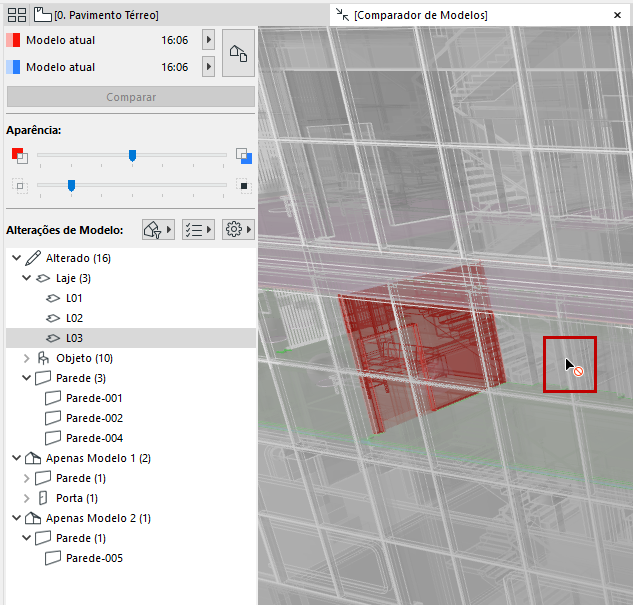The image size is (633, 605).
Task: Click the Parede-001 wall icon
Action: coord(53,398)
